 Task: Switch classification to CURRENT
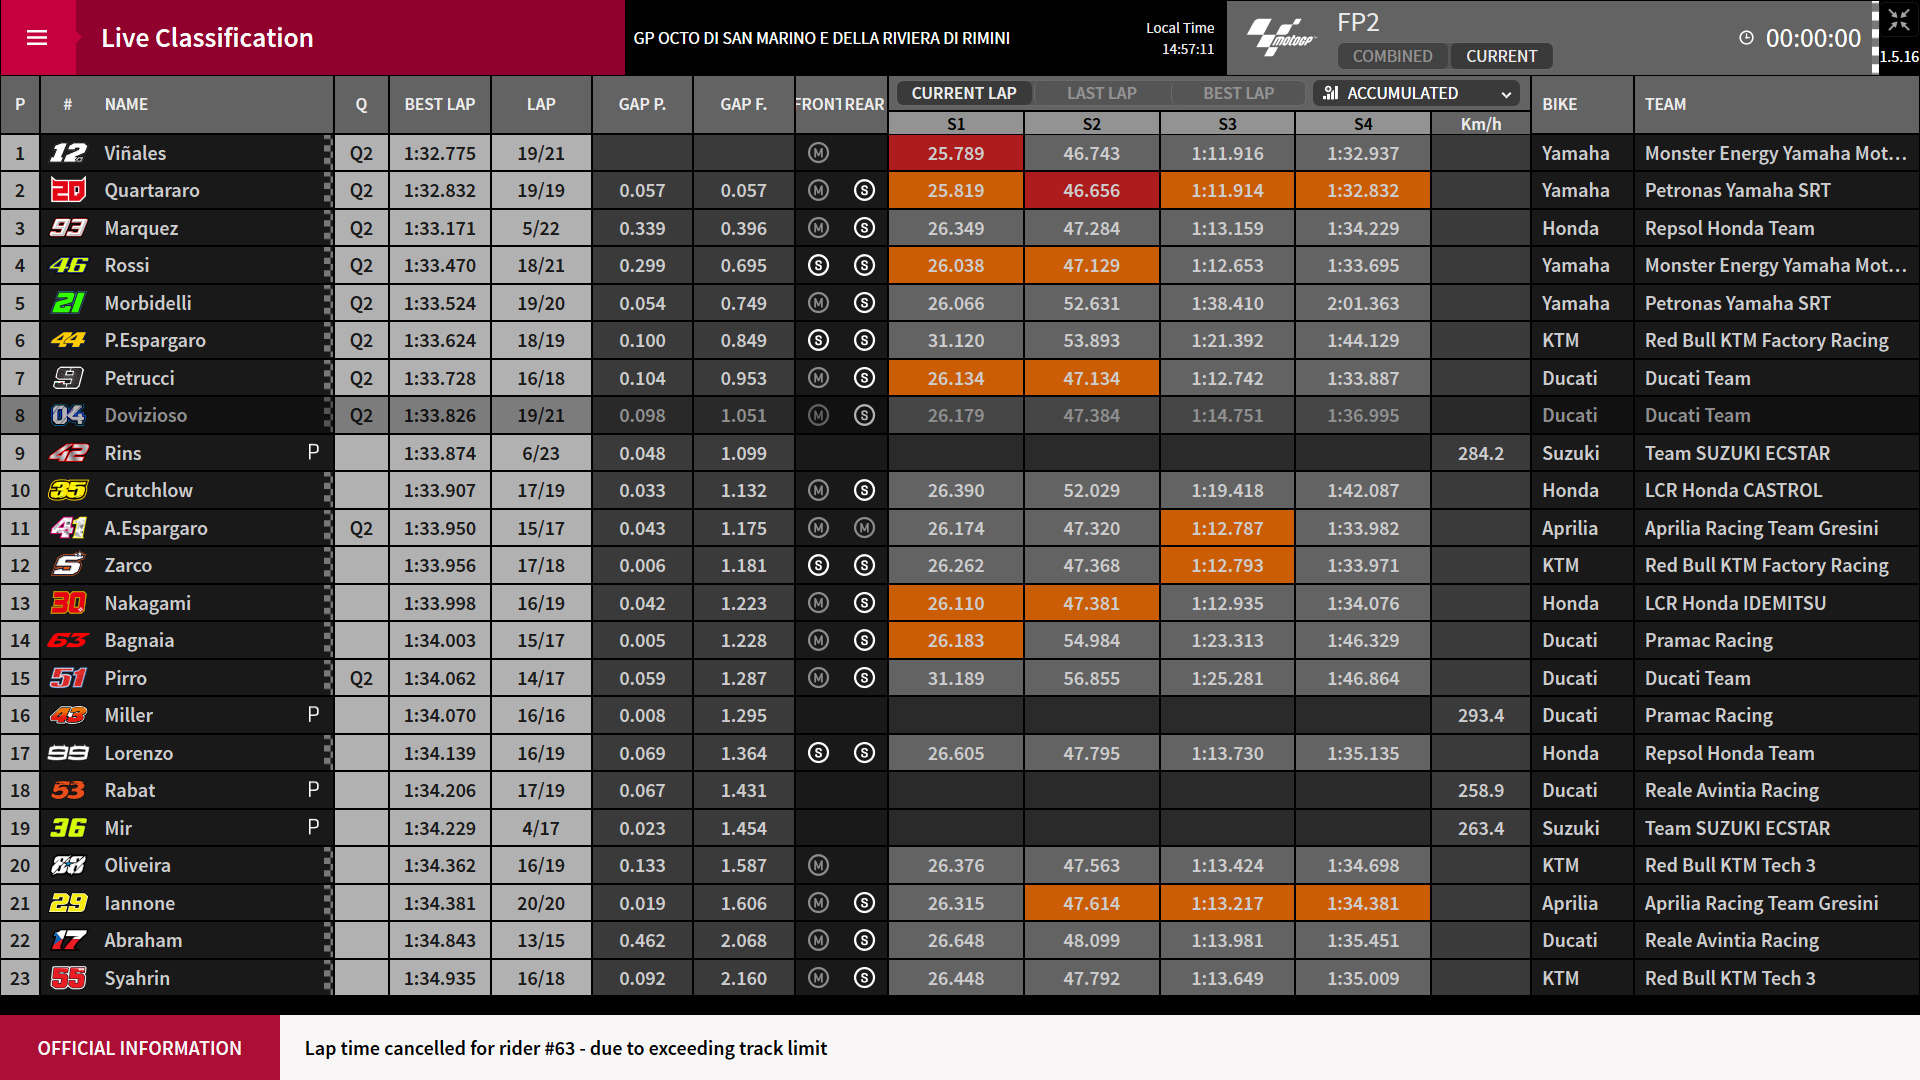pos(1501,56)
